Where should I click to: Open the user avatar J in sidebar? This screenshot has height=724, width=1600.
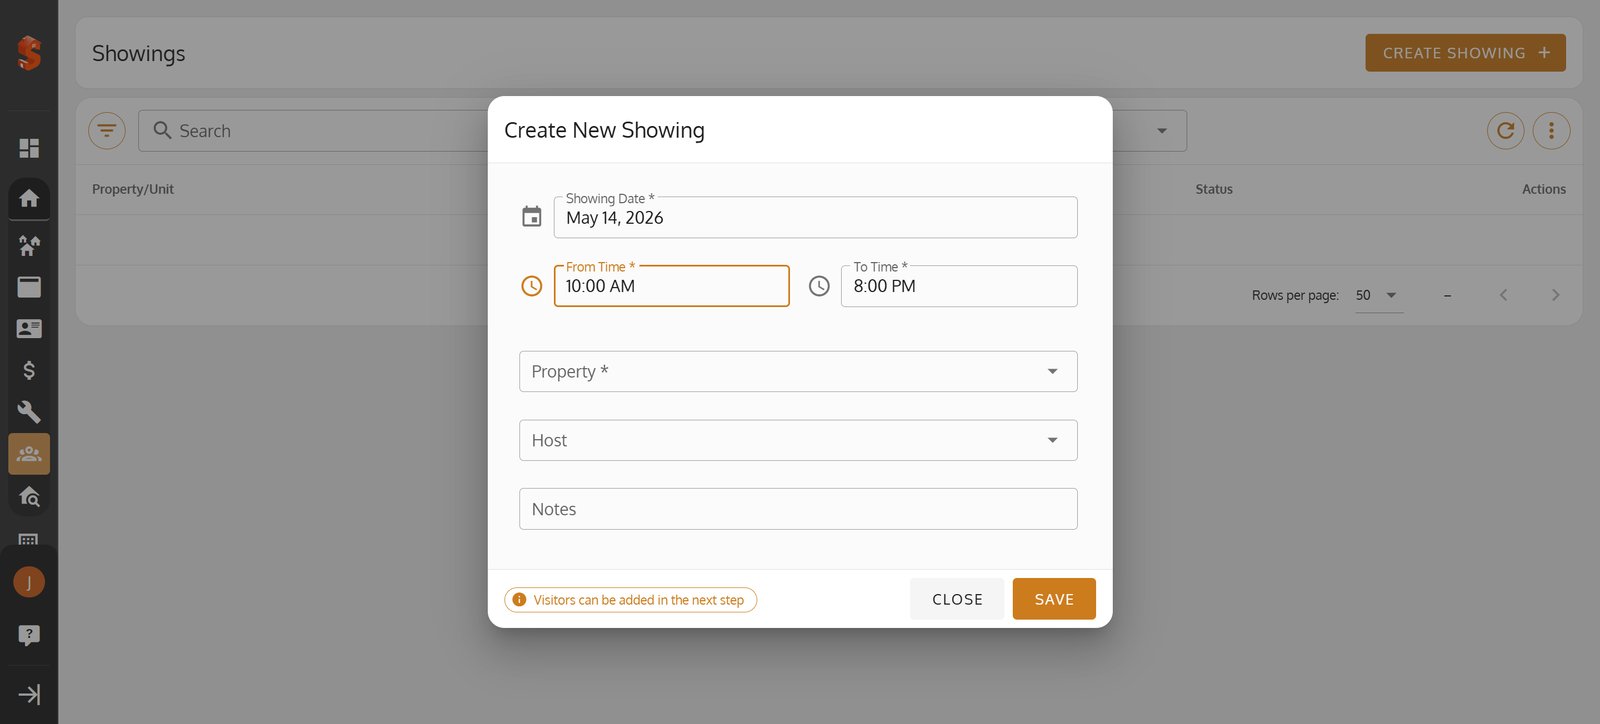click(x=29, y=582)
